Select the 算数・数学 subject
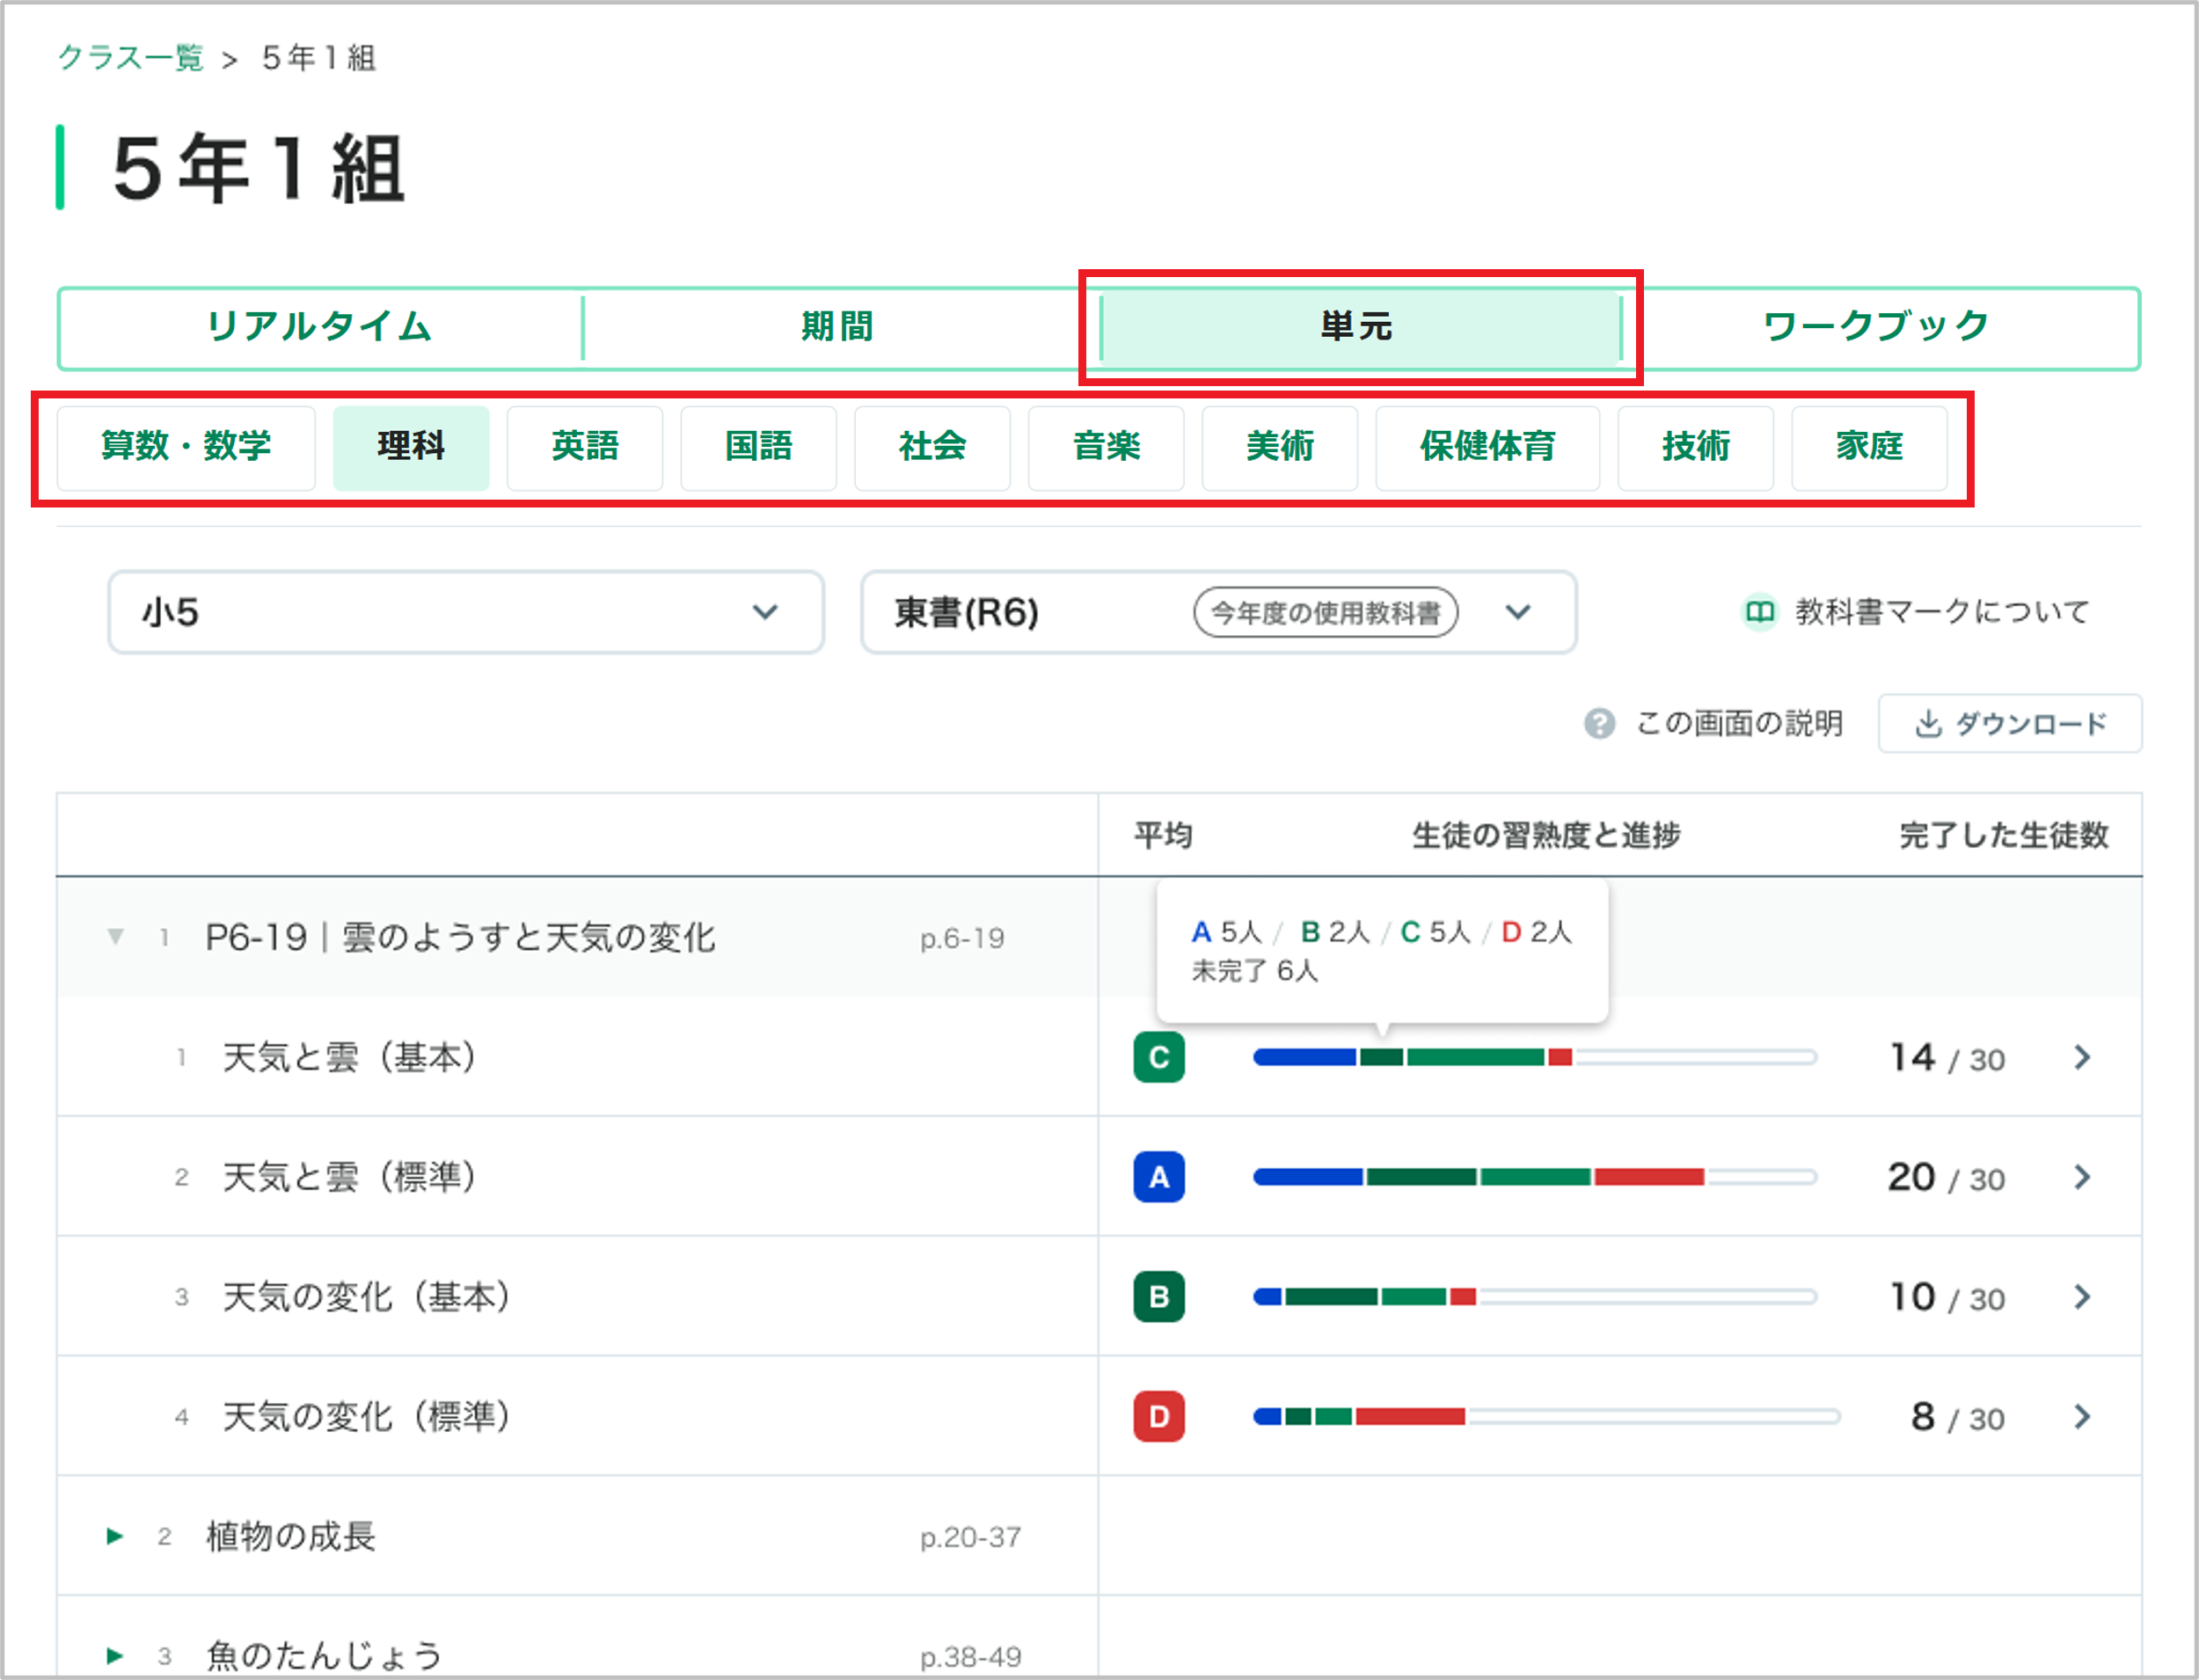This screenshot has width=2199, height=1680. point(186,447)
